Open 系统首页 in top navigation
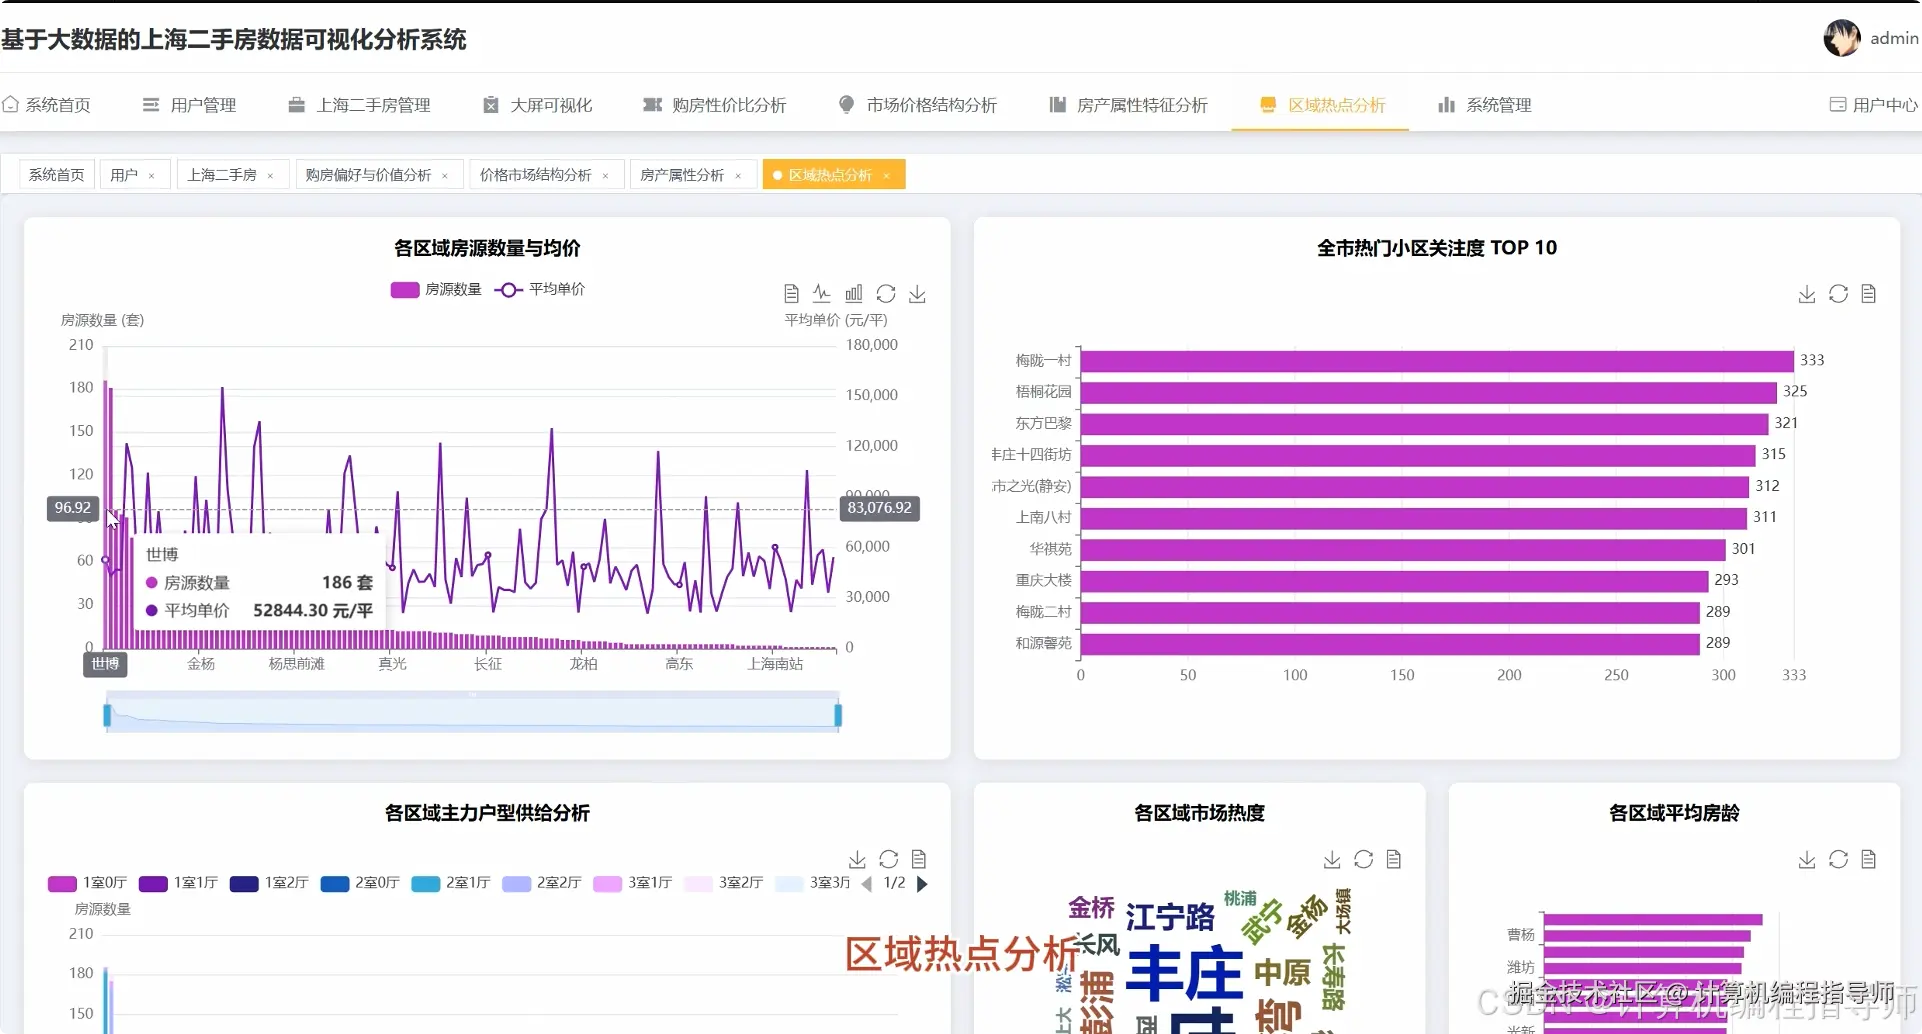 [47, 105]
